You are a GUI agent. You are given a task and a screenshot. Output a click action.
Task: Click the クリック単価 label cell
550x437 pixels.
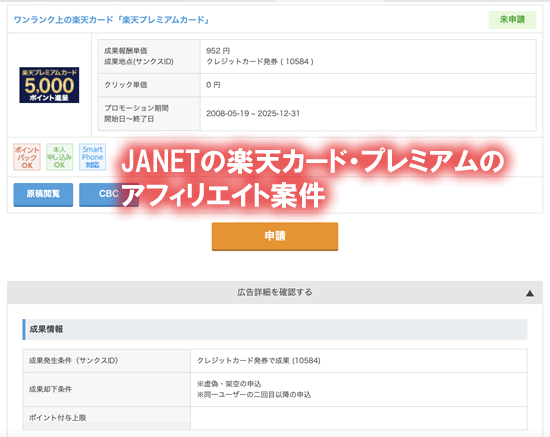coord(149,85)
